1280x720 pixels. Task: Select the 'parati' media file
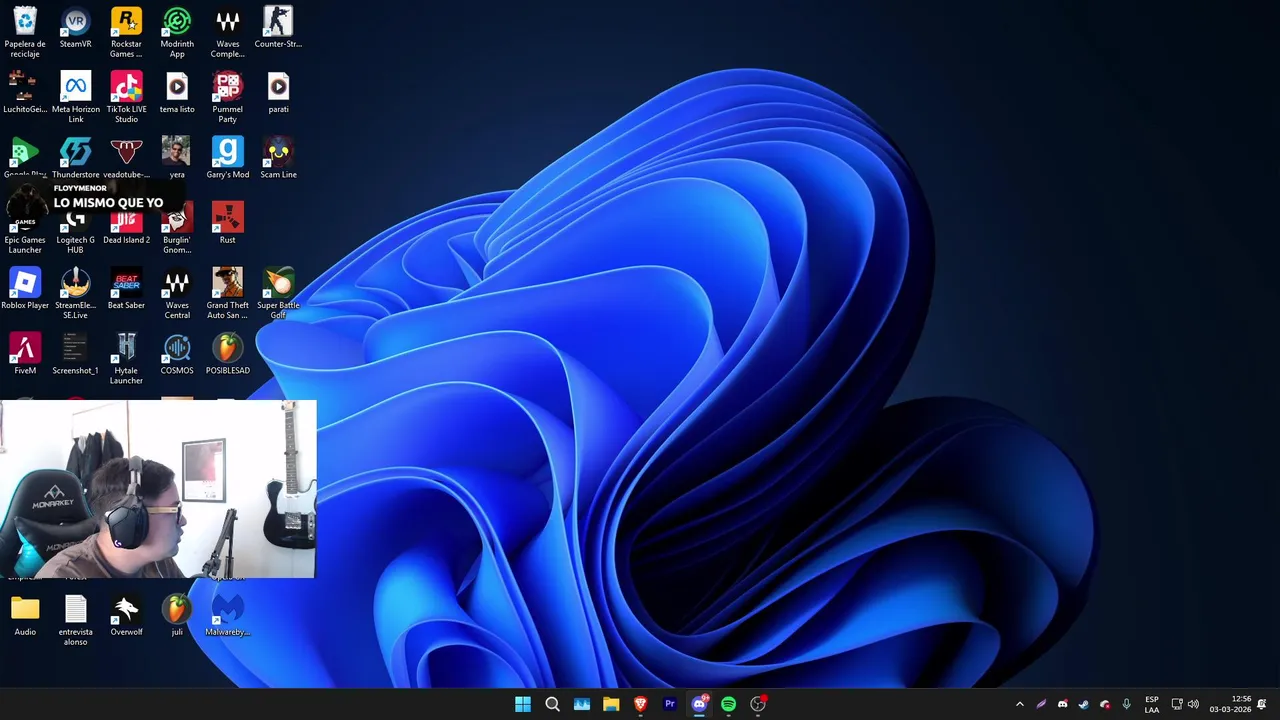click(x=278, y=93)
